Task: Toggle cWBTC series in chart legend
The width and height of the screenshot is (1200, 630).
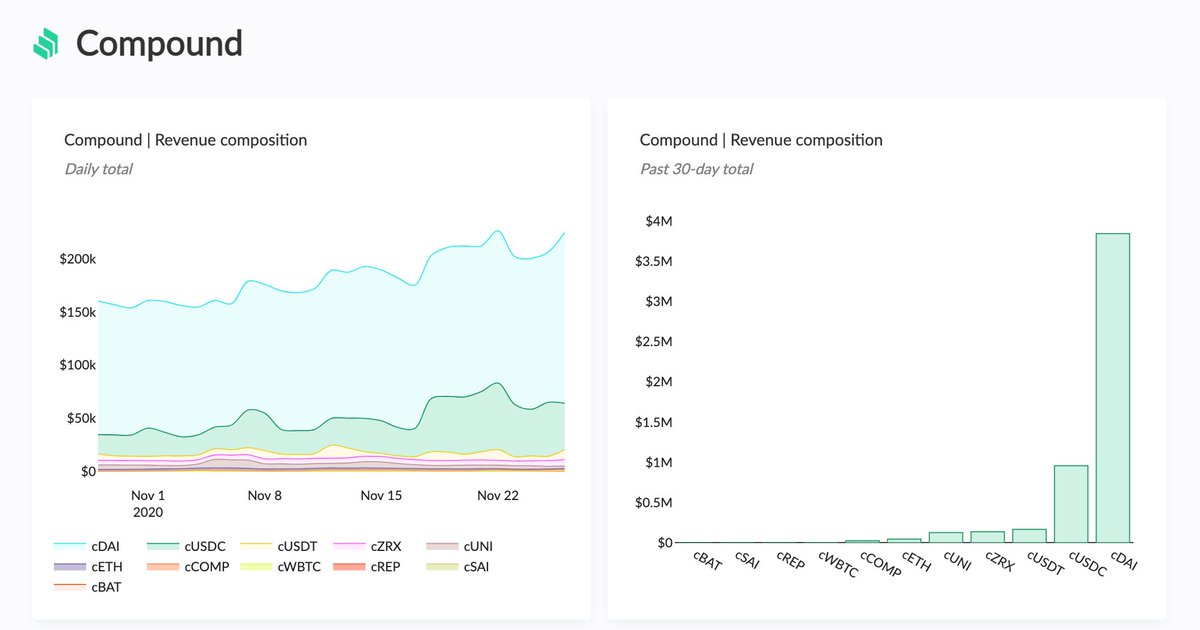Action: tap(280, 567)
